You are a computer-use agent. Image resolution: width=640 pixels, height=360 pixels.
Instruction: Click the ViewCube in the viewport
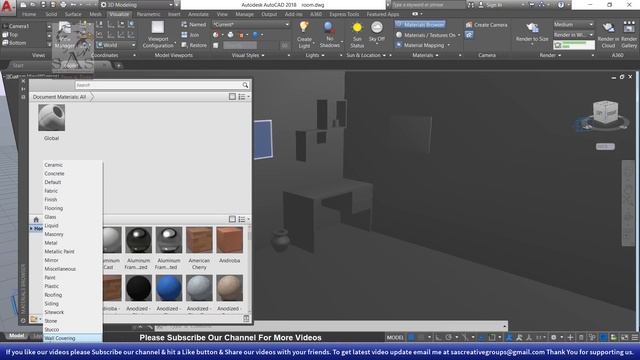tap(605, 112)
